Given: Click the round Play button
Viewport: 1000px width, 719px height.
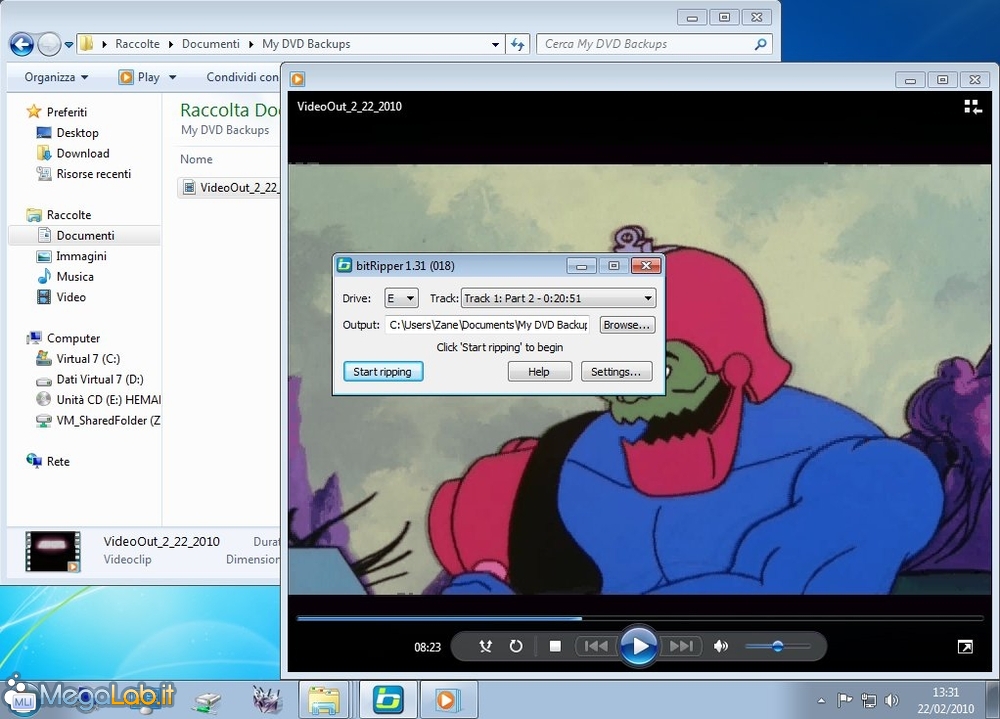Looking at the screenshot, I should coord(638,646).
